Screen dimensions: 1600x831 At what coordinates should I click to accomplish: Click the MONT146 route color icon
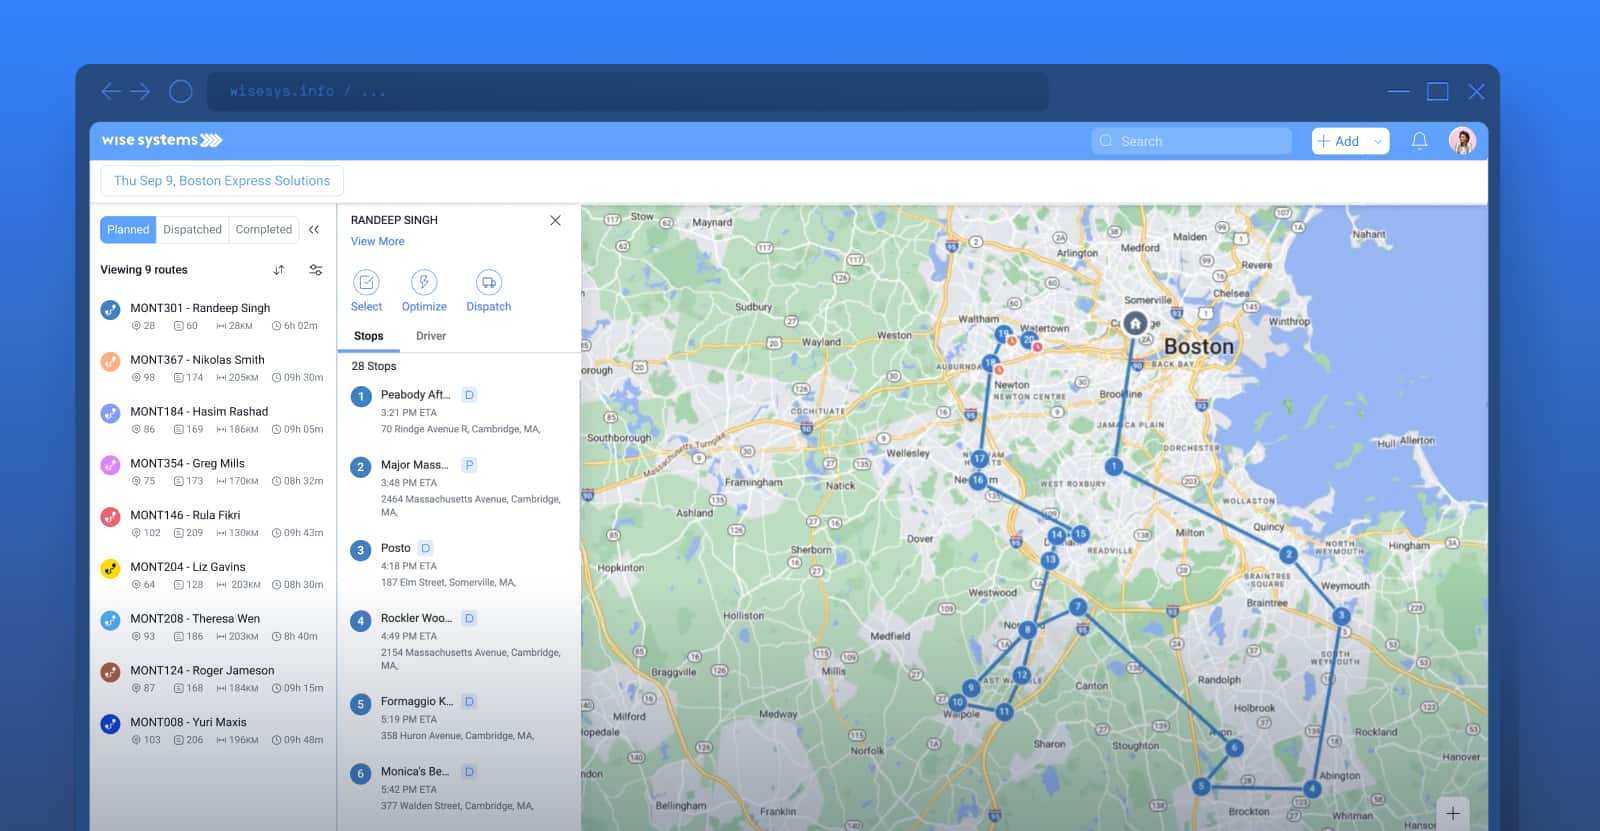coord(111,517)
